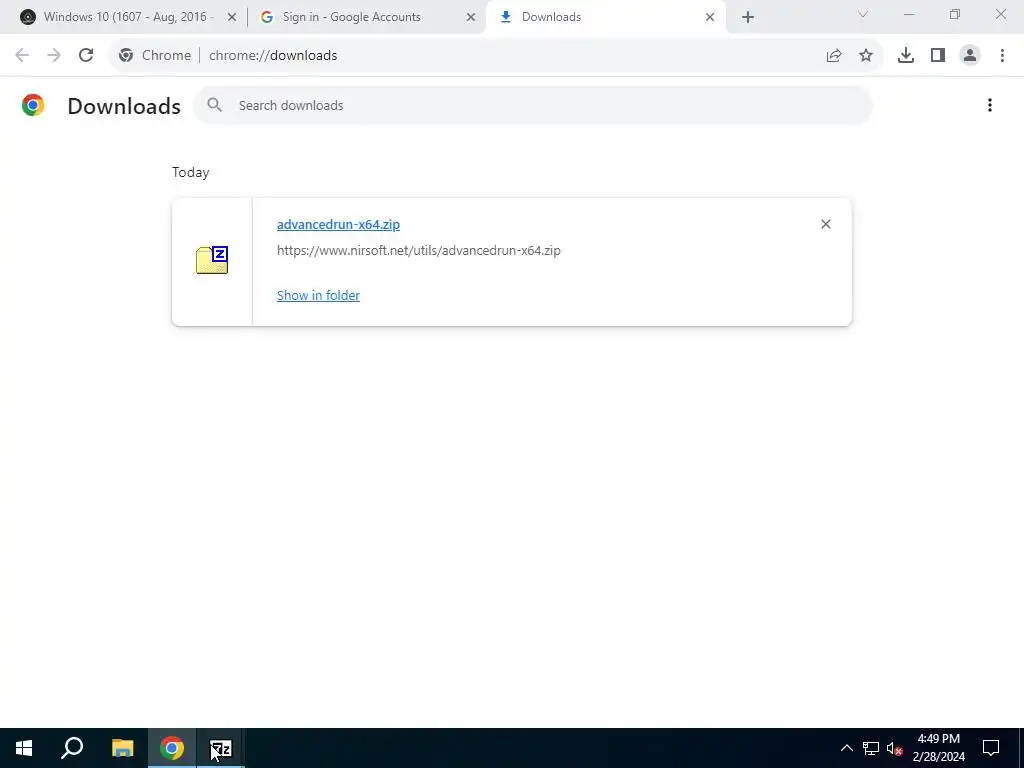Screen dimensions: 1024x768
Task: Click the zip file icon for advancedrun-x64
Action: pyautogui.click(x=212, y=260)
